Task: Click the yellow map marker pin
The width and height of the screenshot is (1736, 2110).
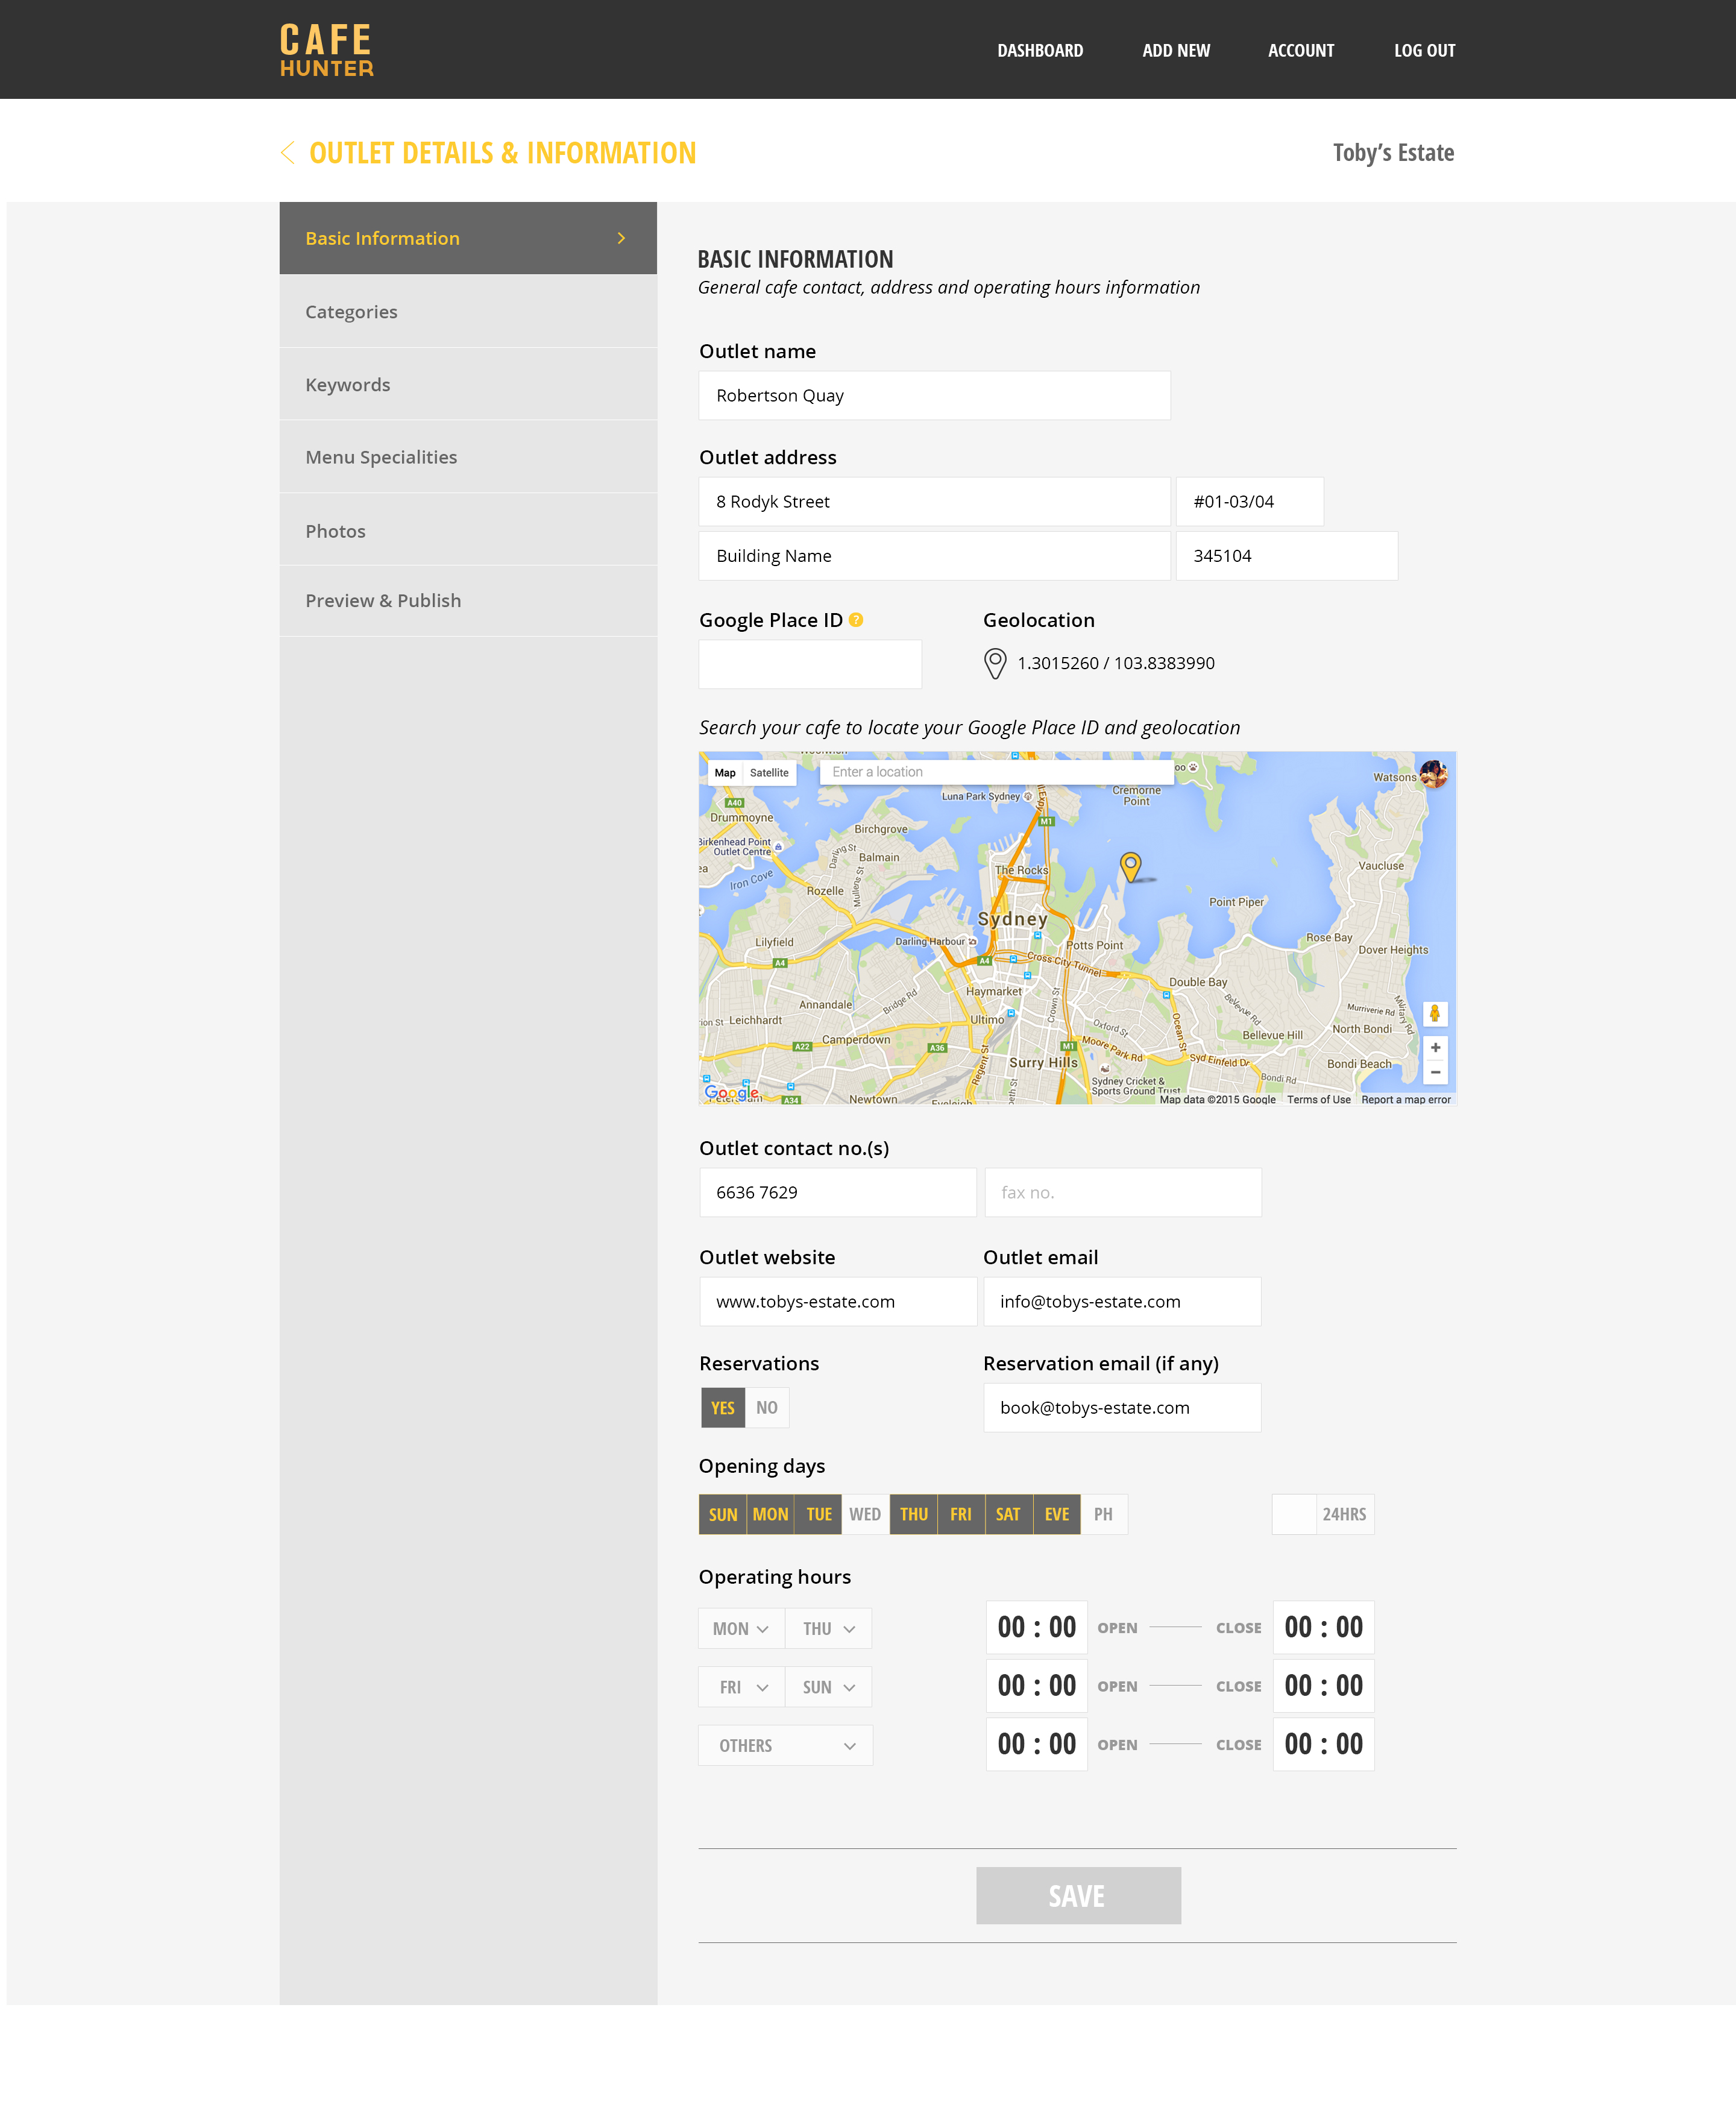Action: (x=1130, y=865)
